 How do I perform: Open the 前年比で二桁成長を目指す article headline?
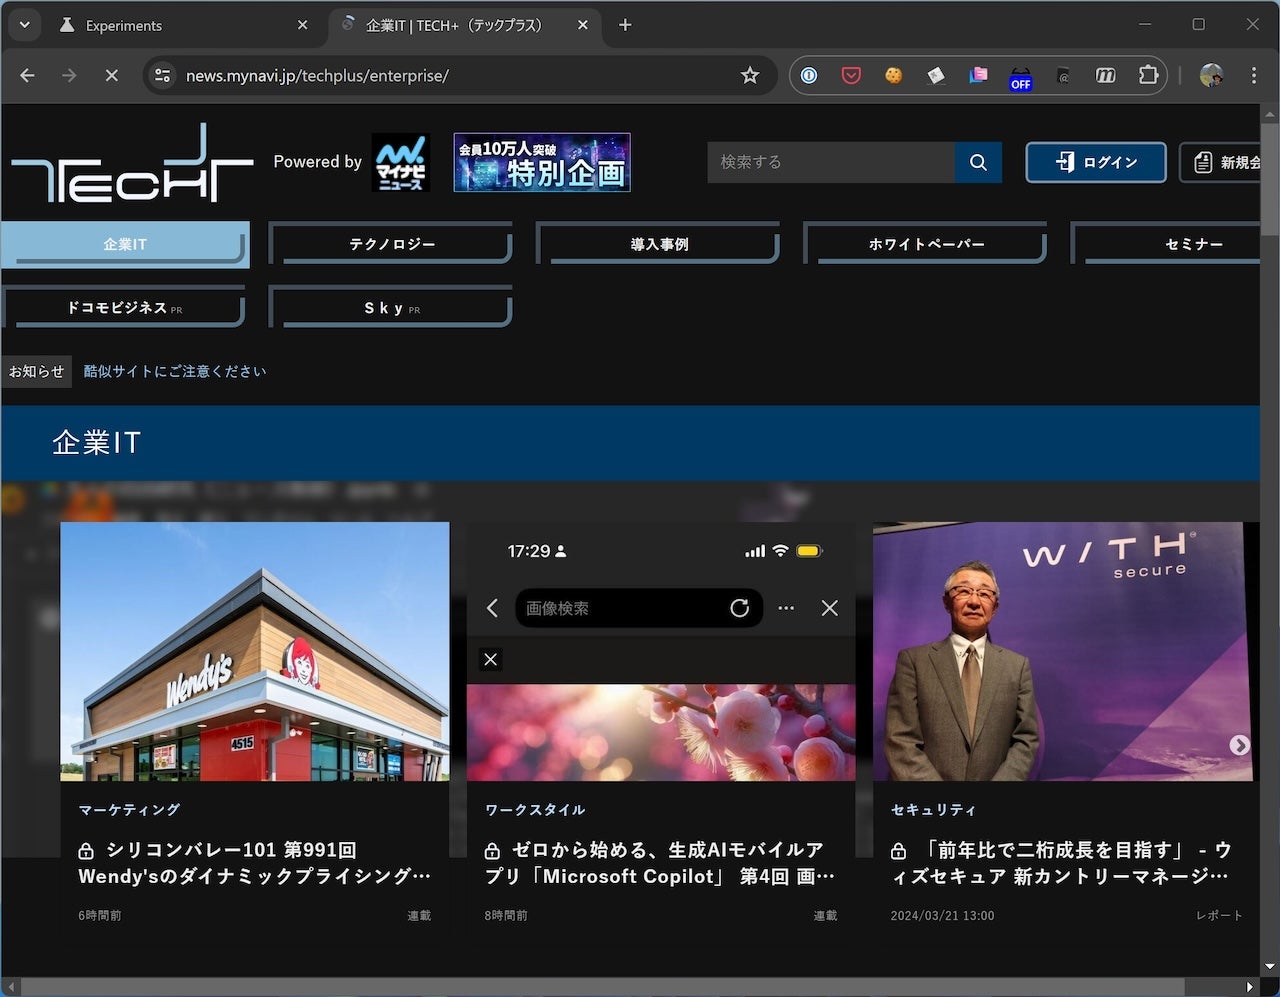click(x=1061, y=863)
